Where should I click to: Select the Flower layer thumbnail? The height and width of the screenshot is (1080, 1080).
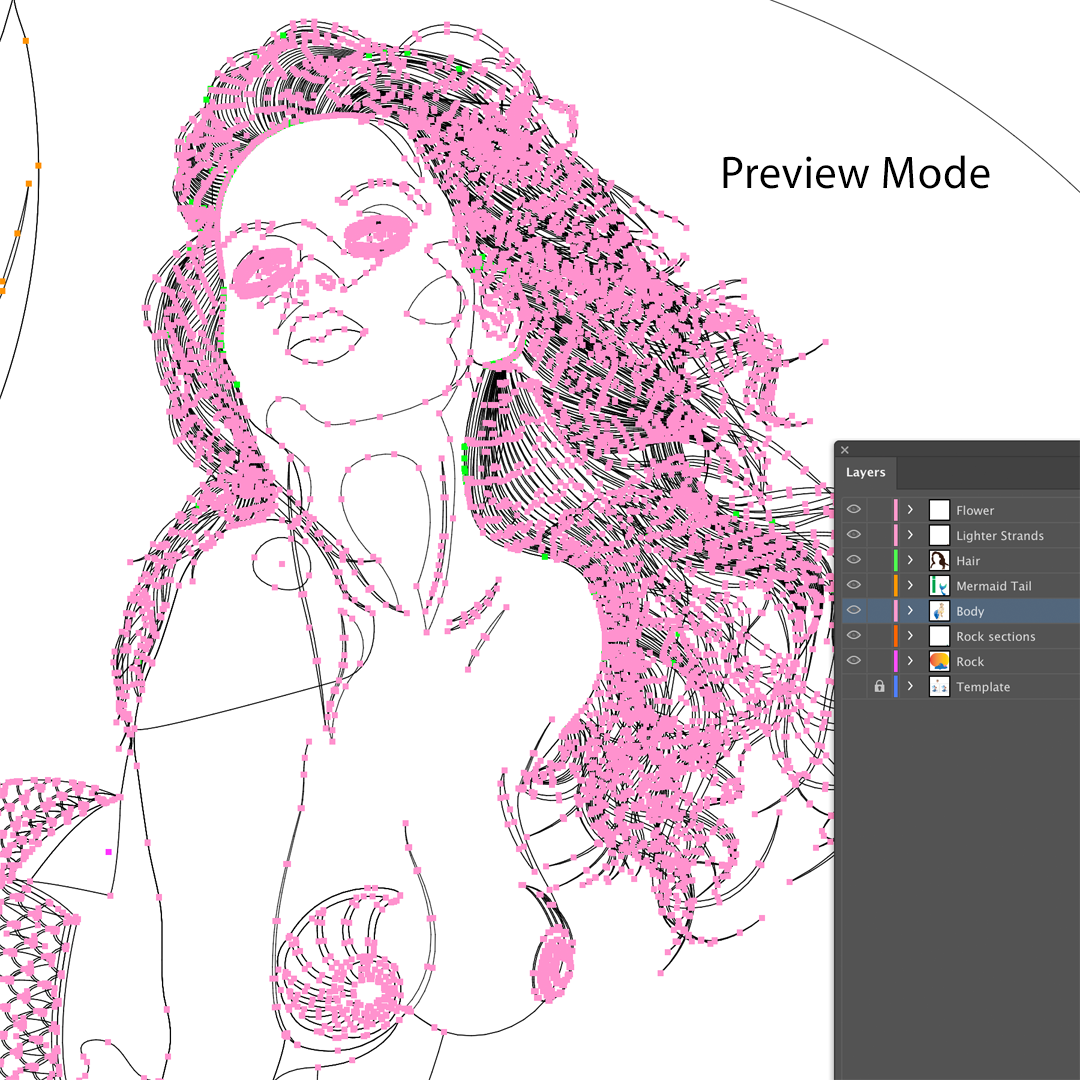(939, 510)
